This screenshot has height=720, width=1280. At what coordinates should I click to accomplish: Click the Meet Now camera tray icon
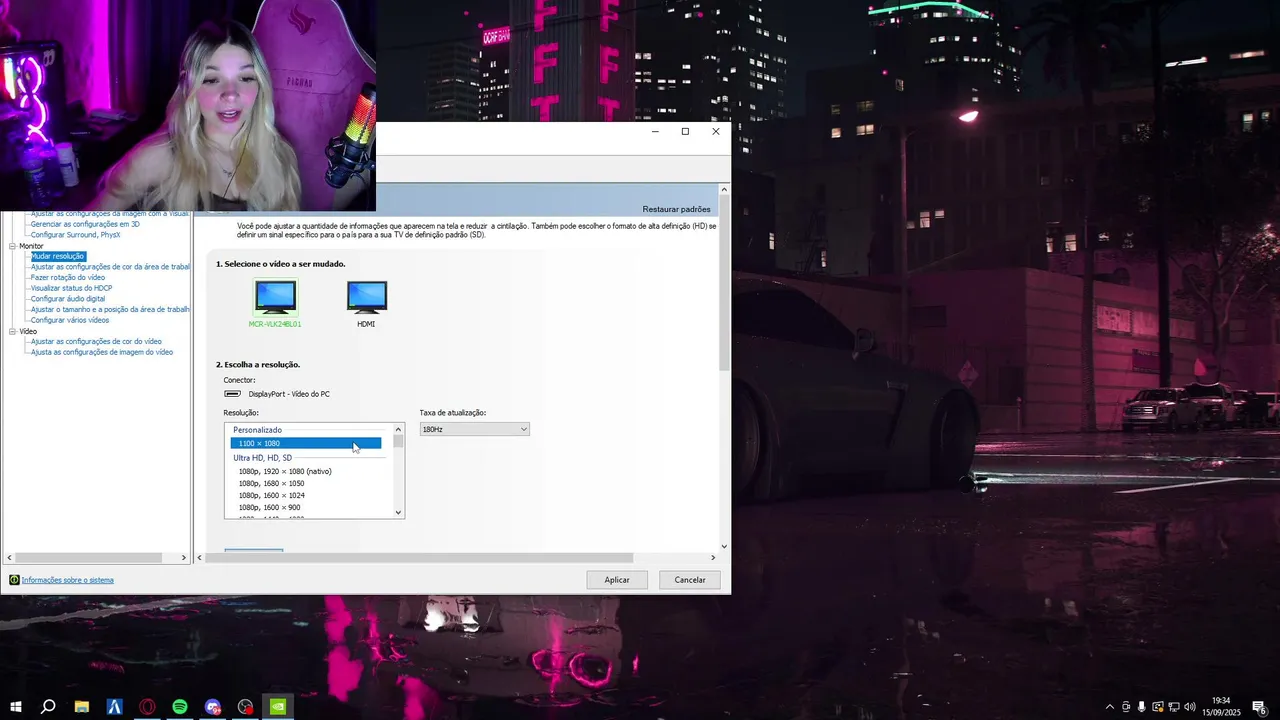[1126, 707]
